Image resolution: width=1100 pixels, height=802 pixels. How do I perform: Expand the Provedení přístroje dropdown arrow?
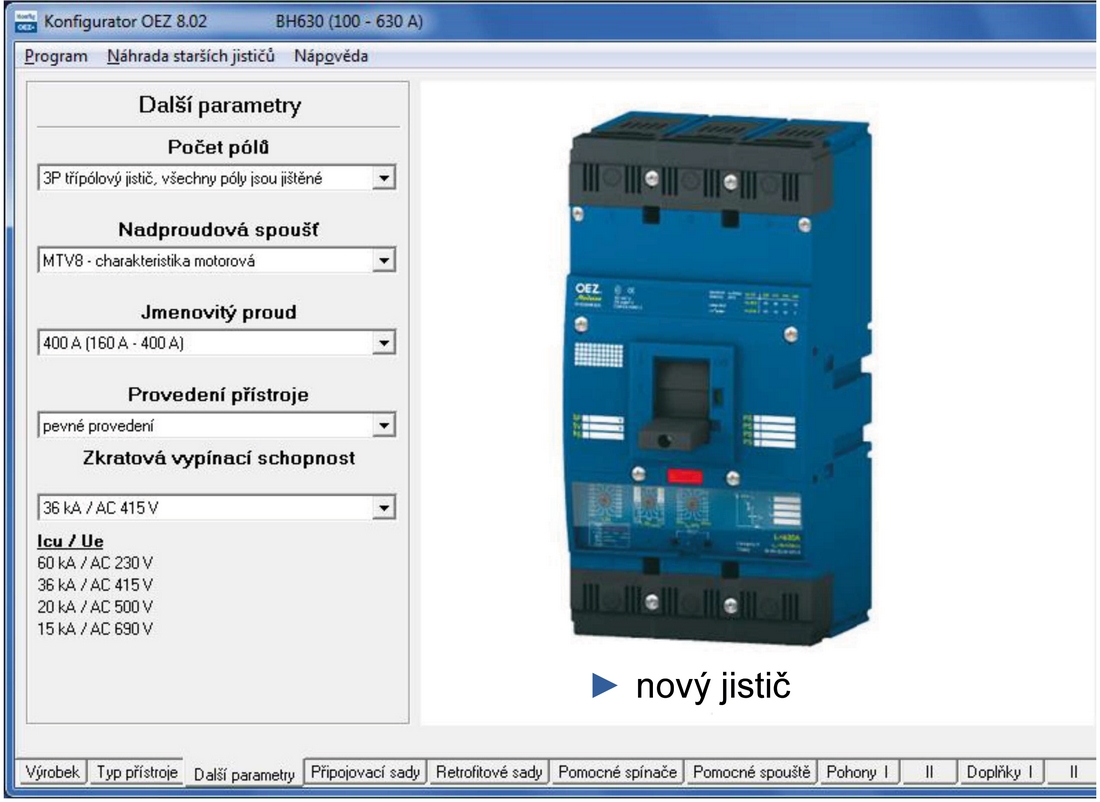click(x=384, y=425)
